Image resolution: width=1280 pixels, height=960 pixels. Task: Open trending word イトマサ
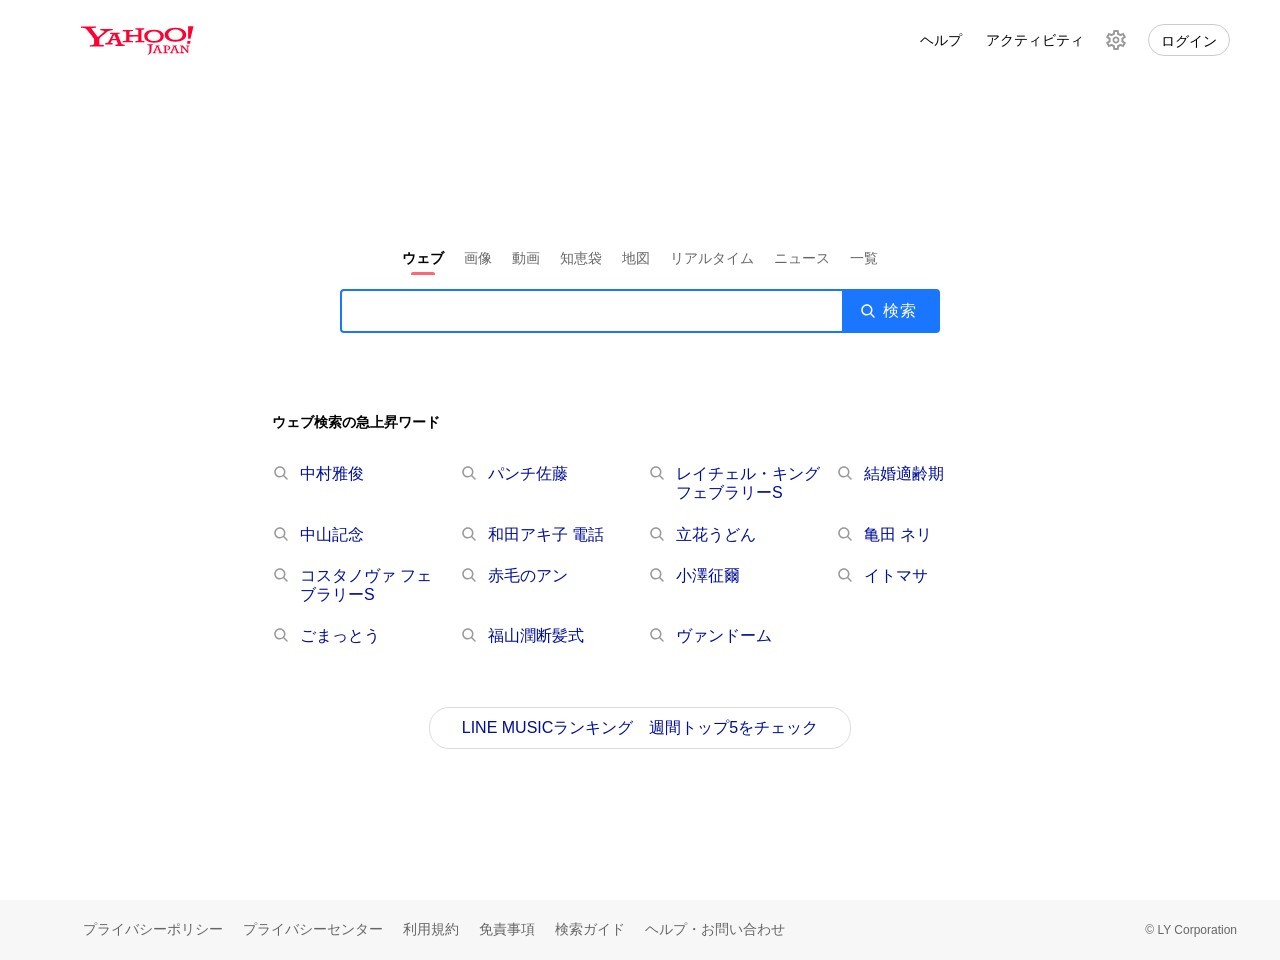point(896,576)
